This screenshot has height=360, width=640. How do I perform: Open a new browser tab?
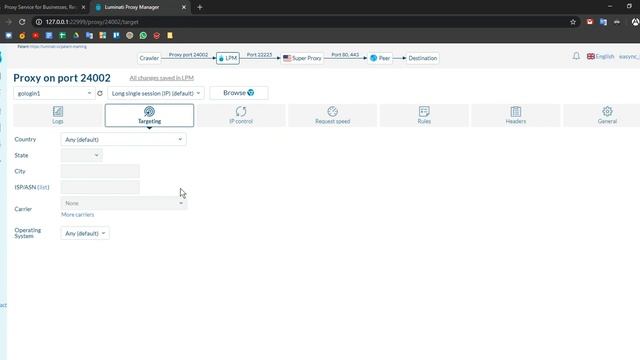(200, 7)
